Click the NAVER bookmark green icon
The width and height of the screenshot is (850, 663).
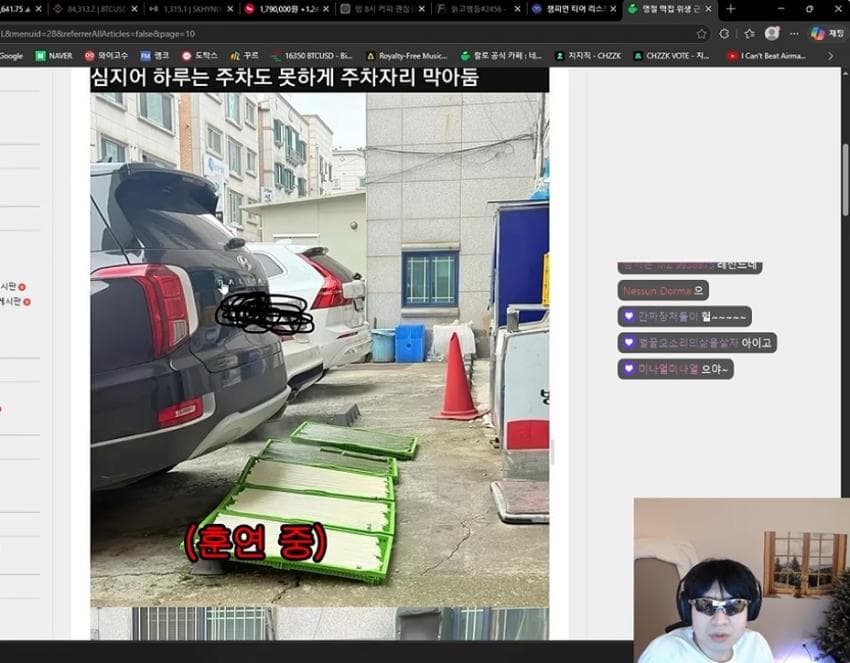click(x=40, y=56)
